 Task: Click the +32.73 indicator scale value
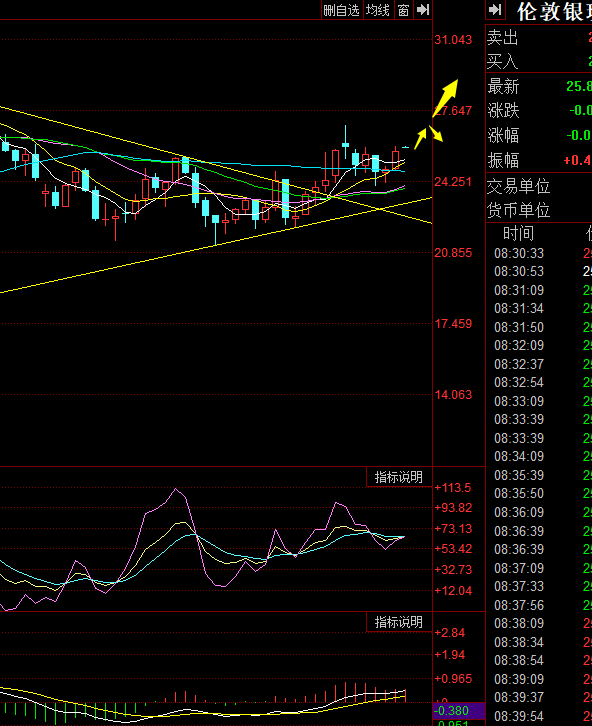(x=453, y=570)
